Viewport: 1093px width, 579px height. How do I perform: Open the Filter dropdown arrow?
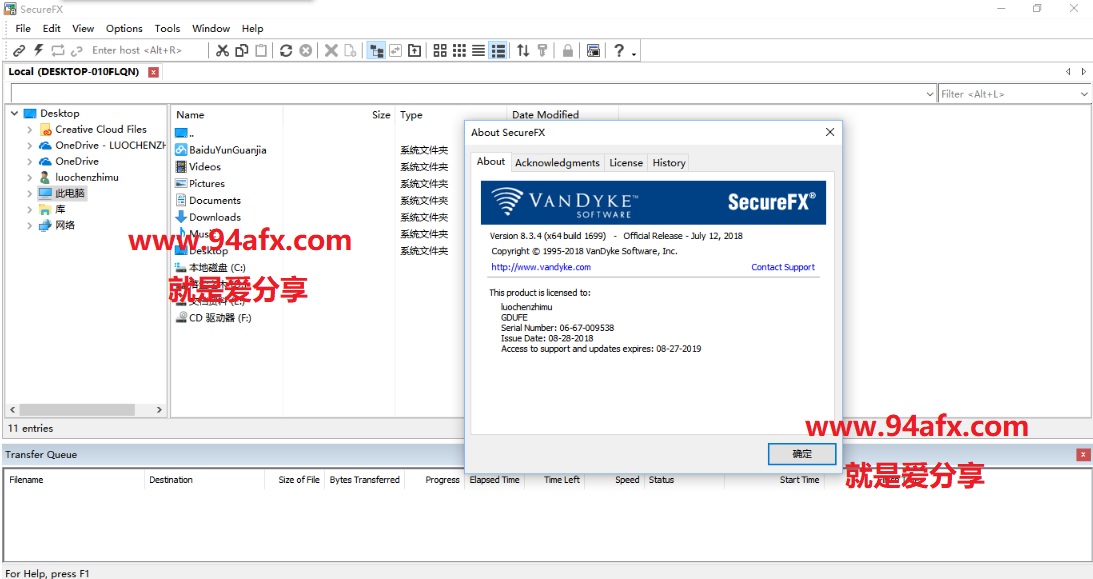(x=1084, y=94)
